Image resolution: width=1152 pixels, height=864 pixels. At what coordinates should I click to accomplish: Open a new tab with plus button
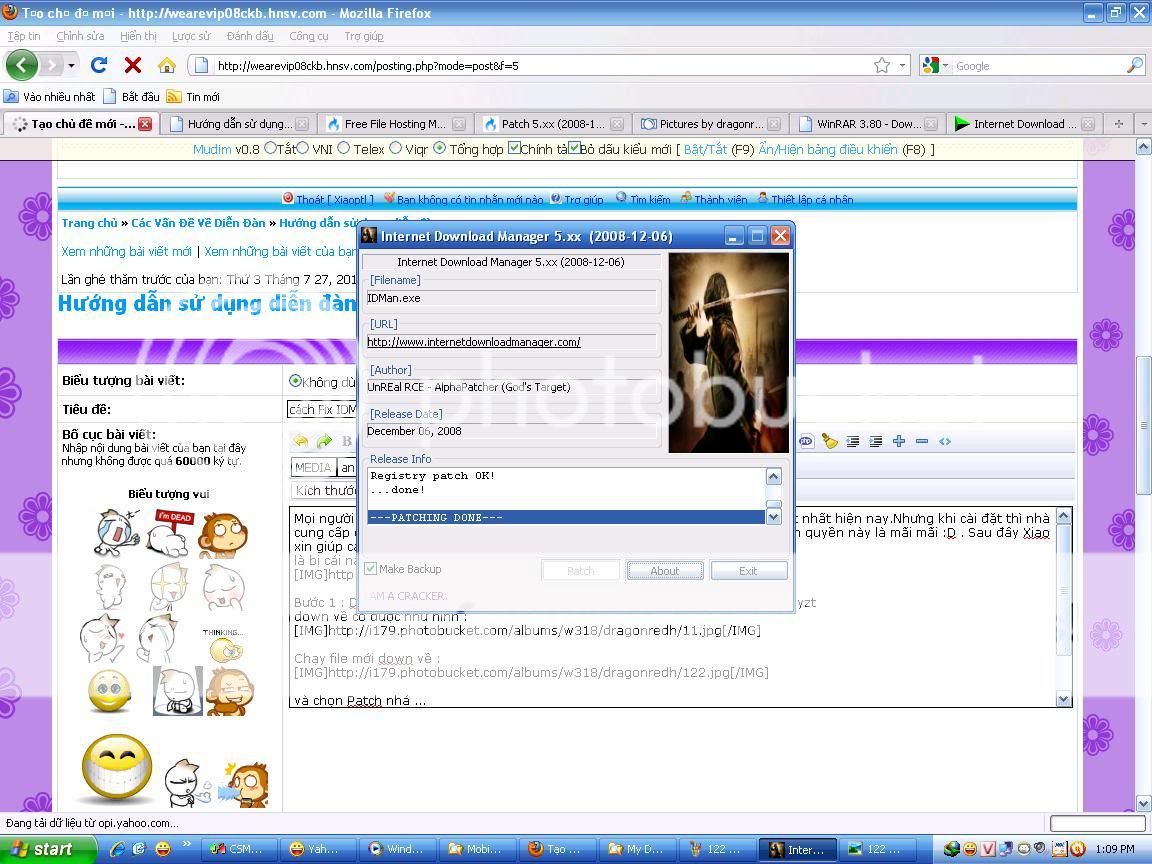tap(1118, 123)
